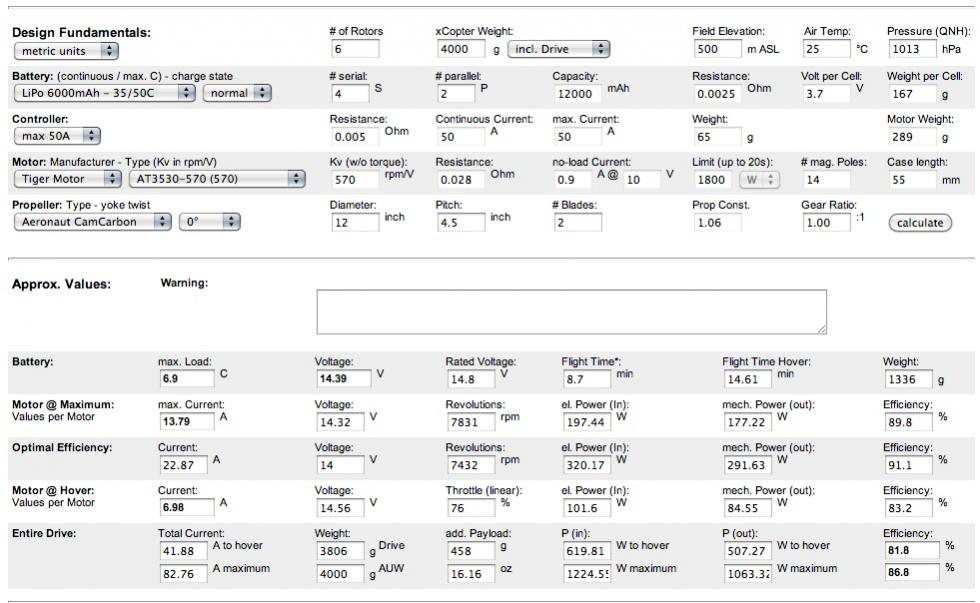Expand the Aeronaut CamCarbon propeller dropdown
Viewport: 980px width, 603px height.
91,222
